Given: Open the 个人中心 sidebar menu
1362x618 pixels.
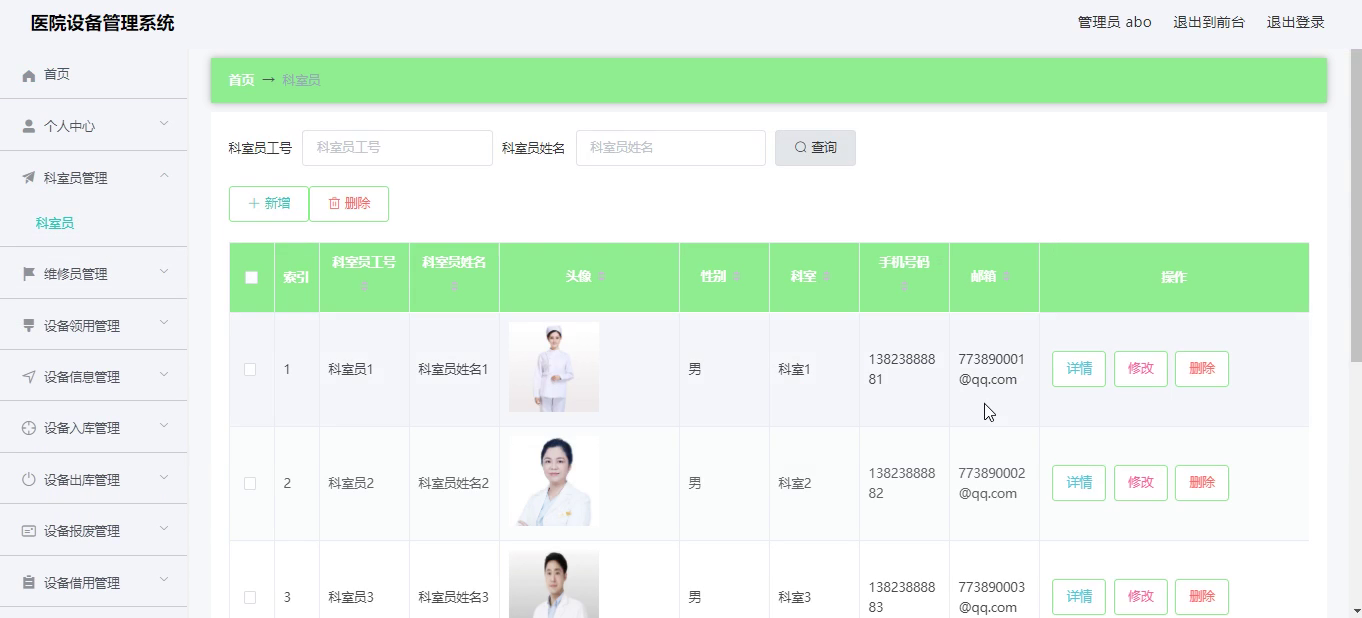Looking at the screenshot, I should click(x=94, y=126).
